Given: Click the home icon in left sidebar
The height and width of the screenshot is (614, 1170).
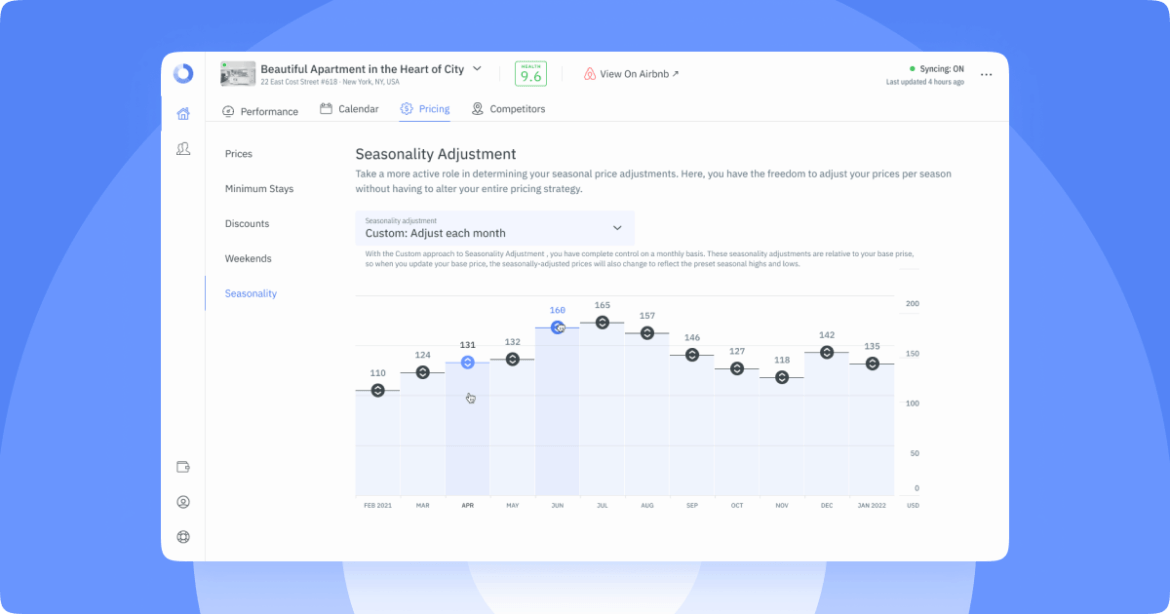Looking at the screenshot, I should coord(183,114).
